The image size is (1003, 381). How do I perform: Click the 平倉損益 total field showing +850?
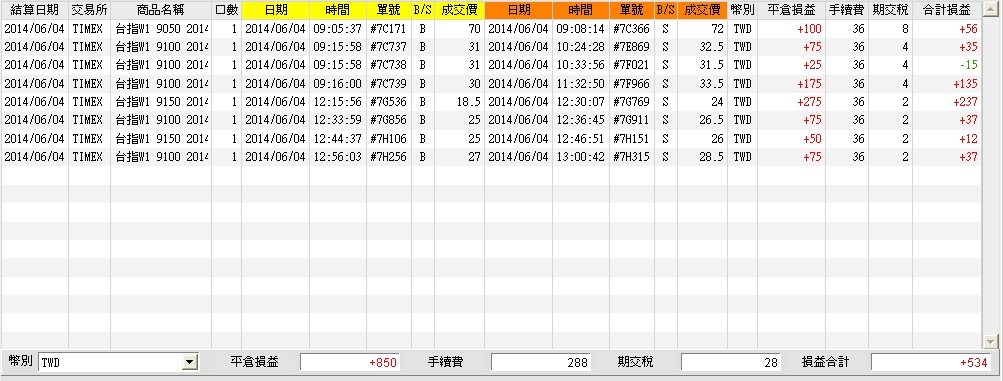[x=350, y=362]
